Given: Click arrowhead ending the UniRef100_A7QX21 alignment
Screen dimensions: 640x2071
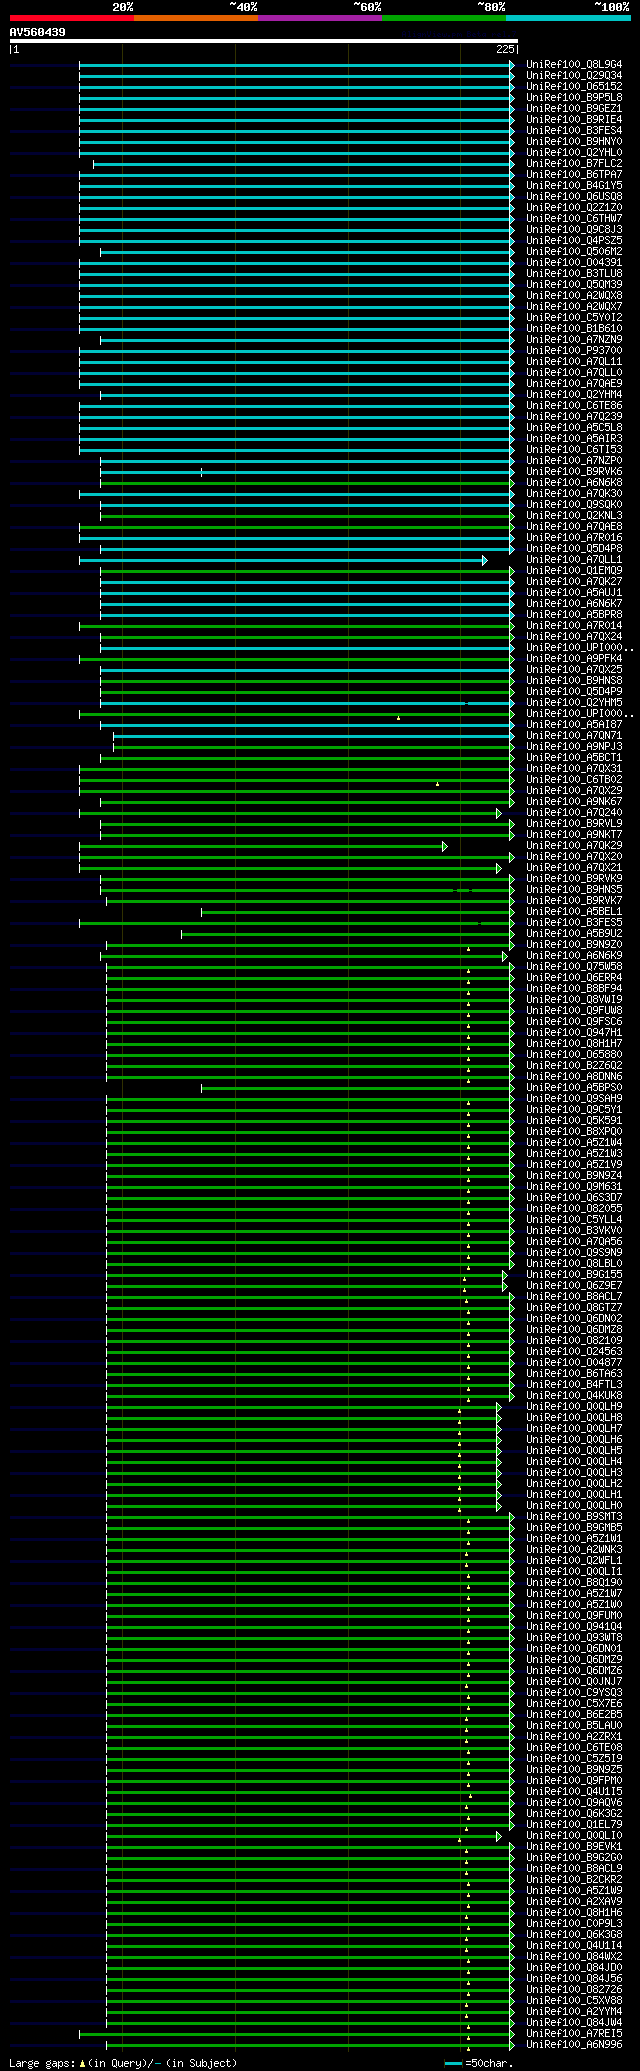Looking at the screenshot, I should (x=499, y=868).
